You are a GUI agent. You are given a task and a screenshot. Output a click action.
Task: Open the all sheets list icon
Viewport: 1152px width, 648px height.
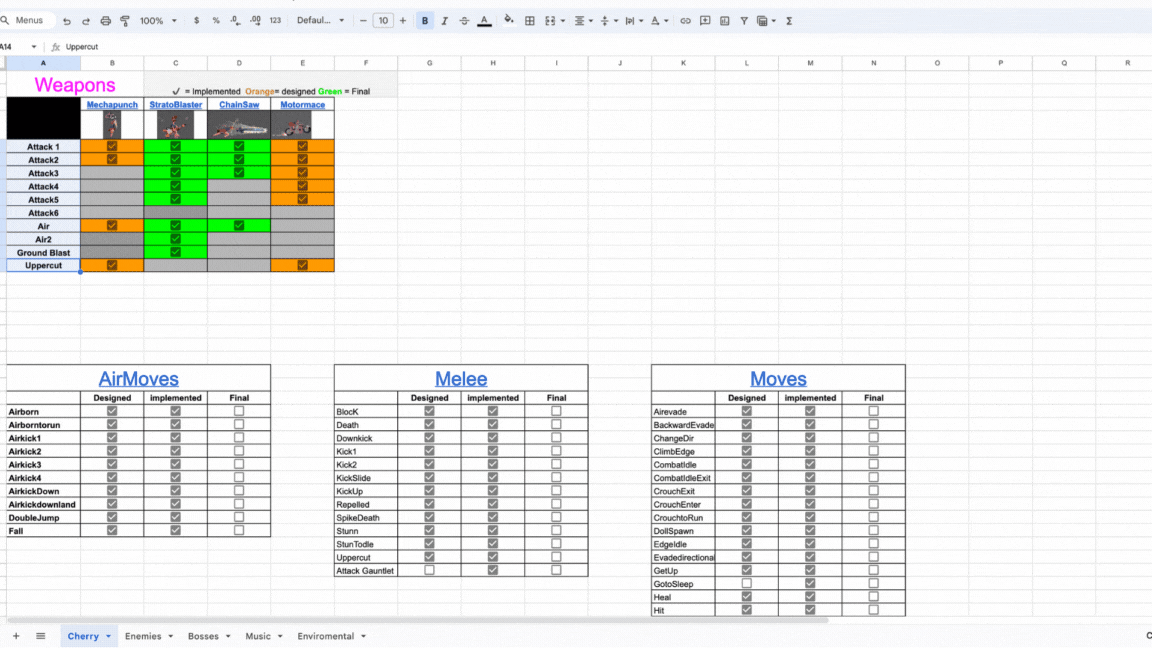coord(40,636)
